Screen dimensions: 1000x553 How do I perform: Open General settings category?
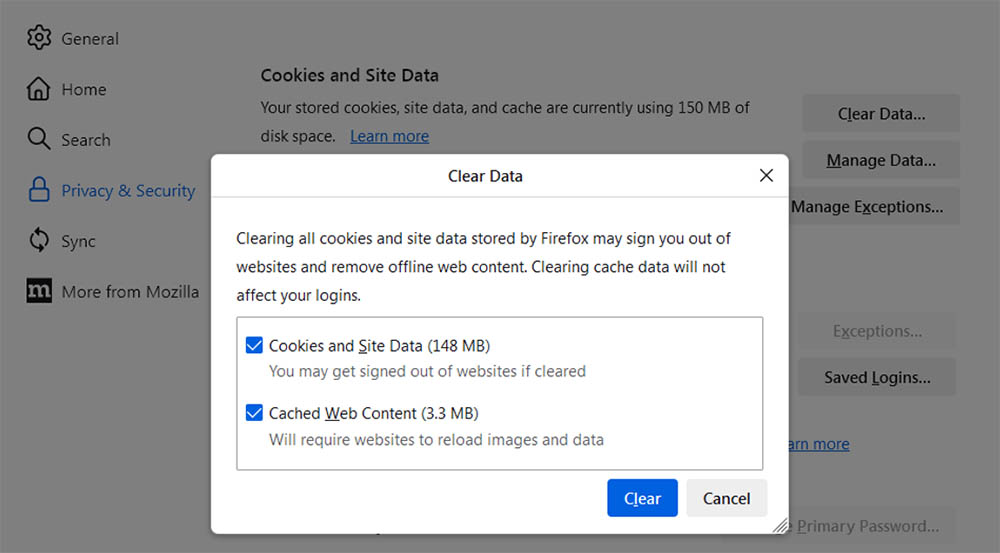point(90,39)
